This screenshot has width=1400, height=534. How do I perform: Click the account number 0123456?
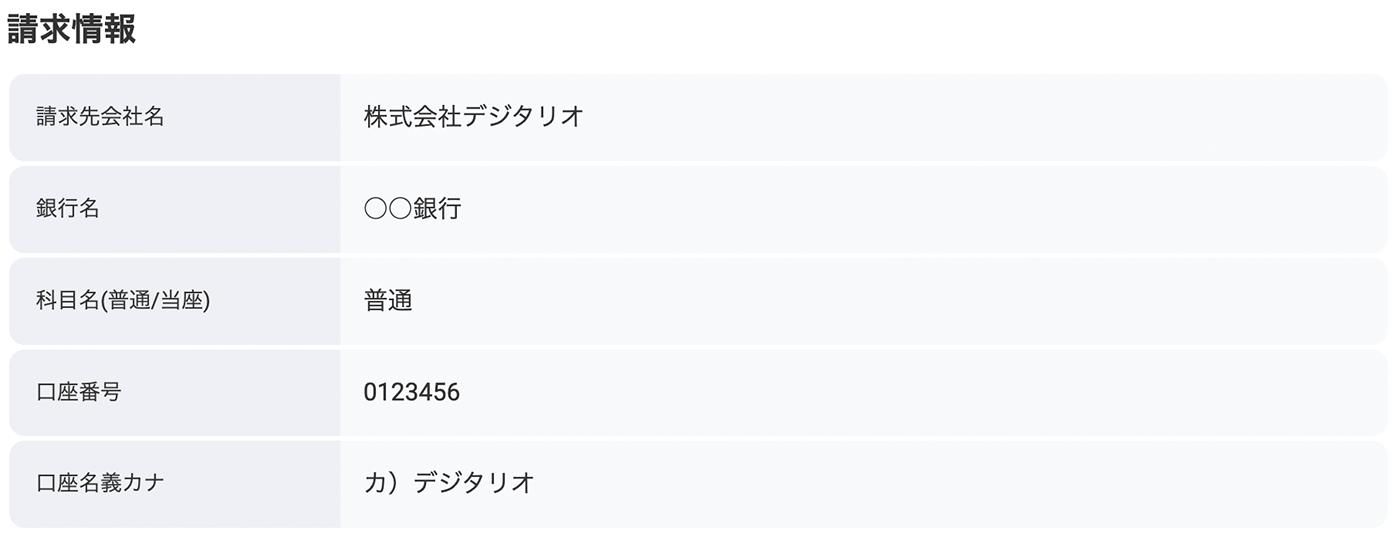(411, 392)
